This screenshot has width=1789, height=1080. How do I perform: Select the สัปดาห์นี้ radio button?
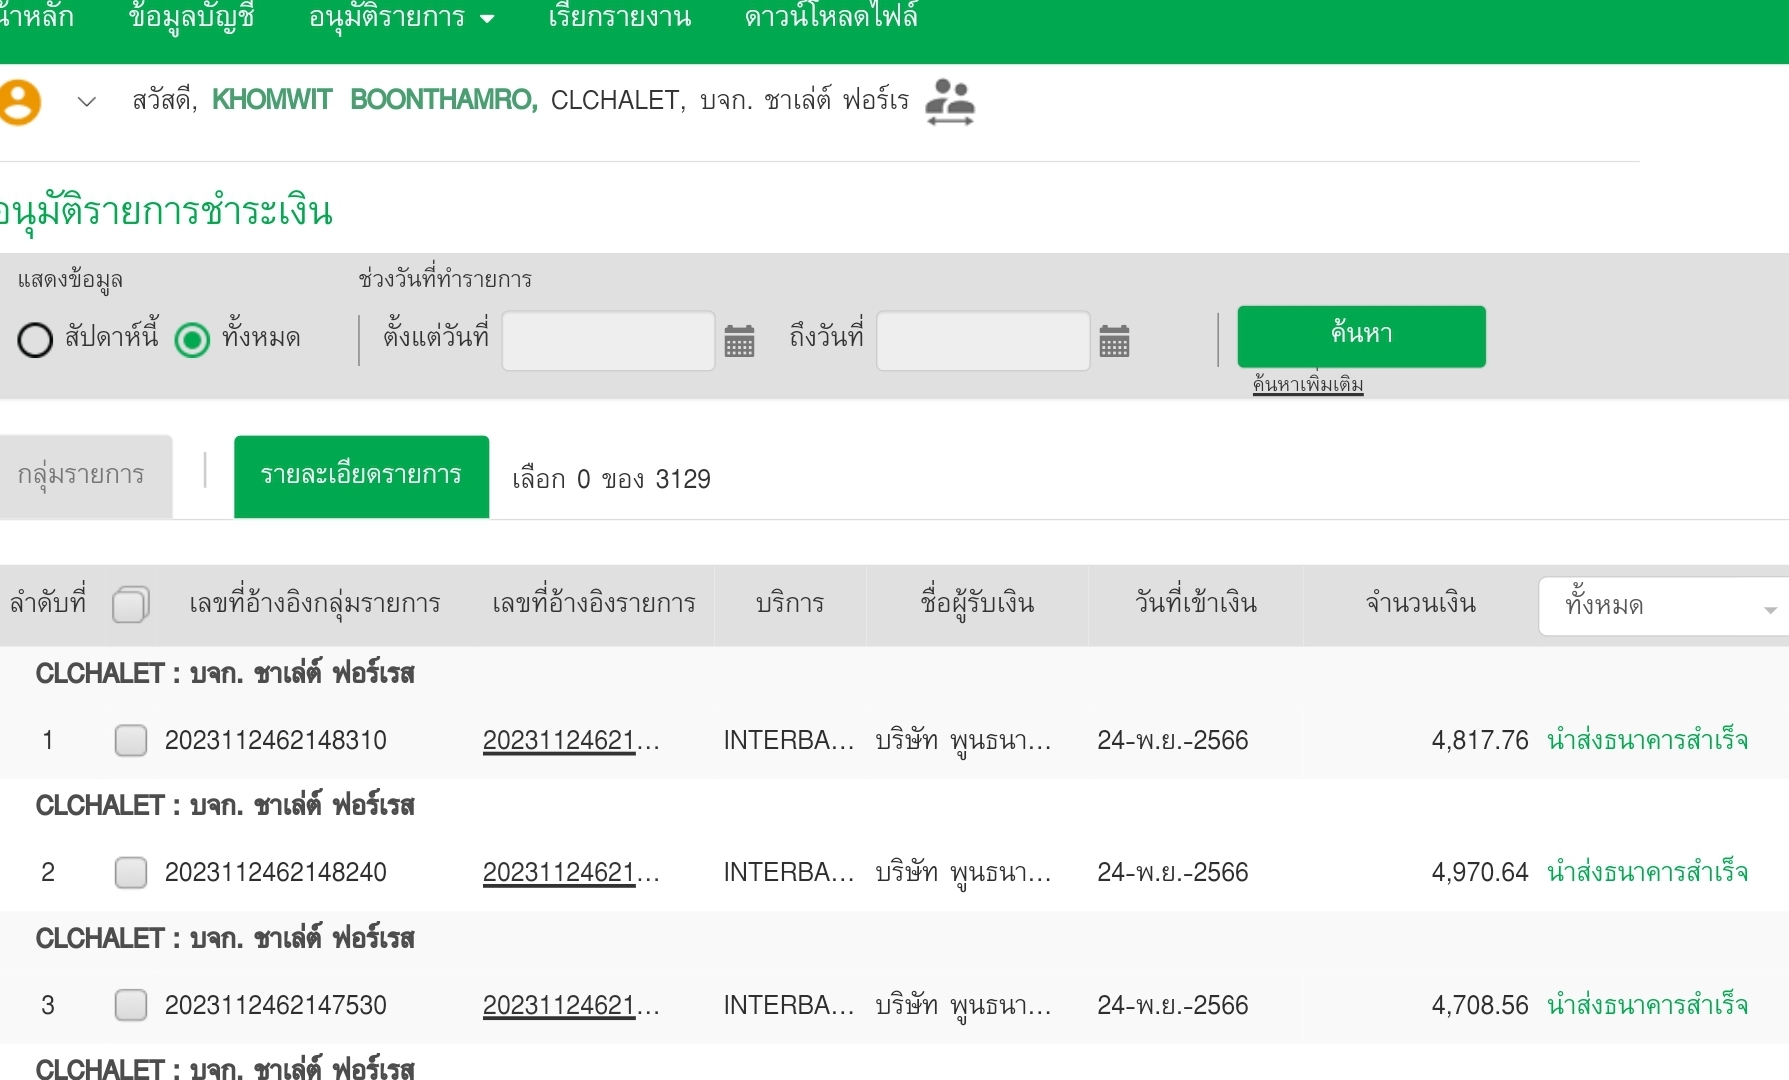(x=35, y=340)
